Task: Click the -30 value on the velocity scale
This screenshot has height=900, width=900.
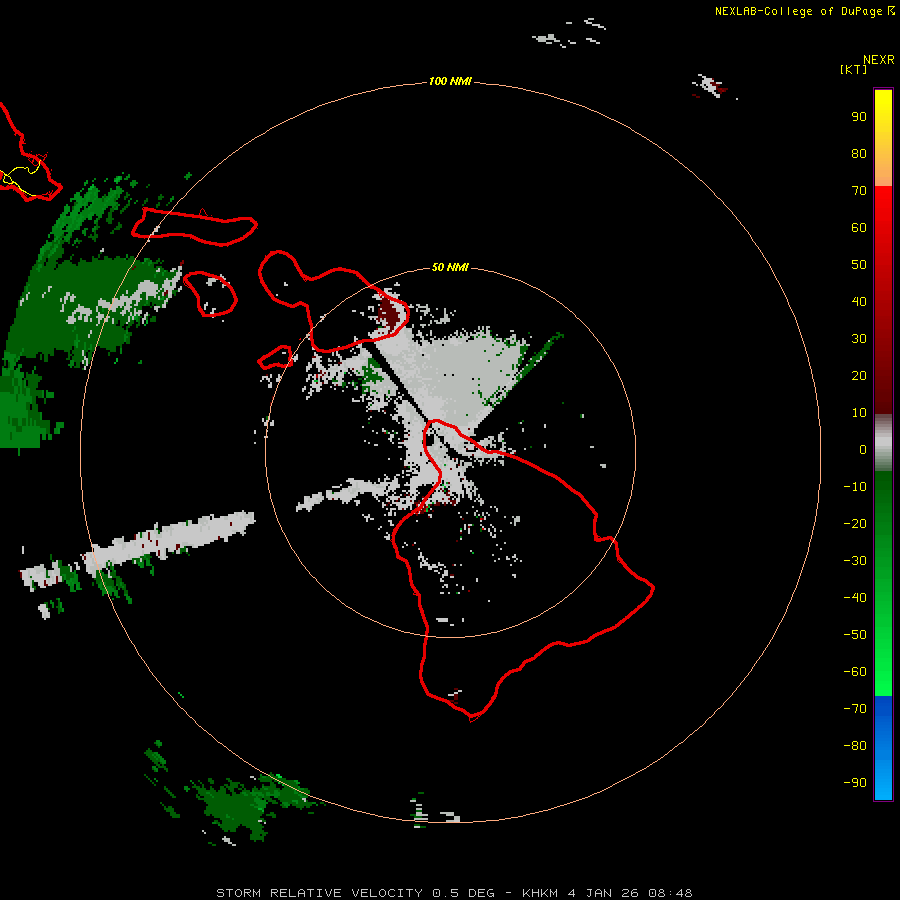Action: point(855,561)
